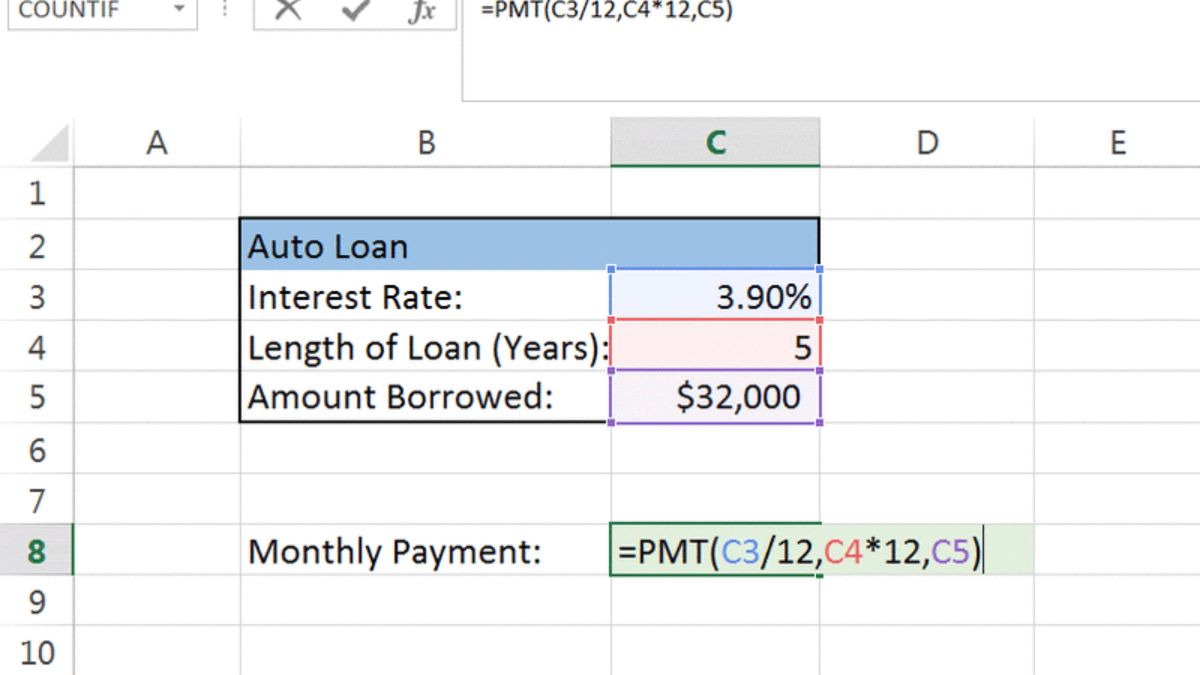This screenshot has height=675, width=1200.
Task: Select row 3 header
Action: [36, 296]
